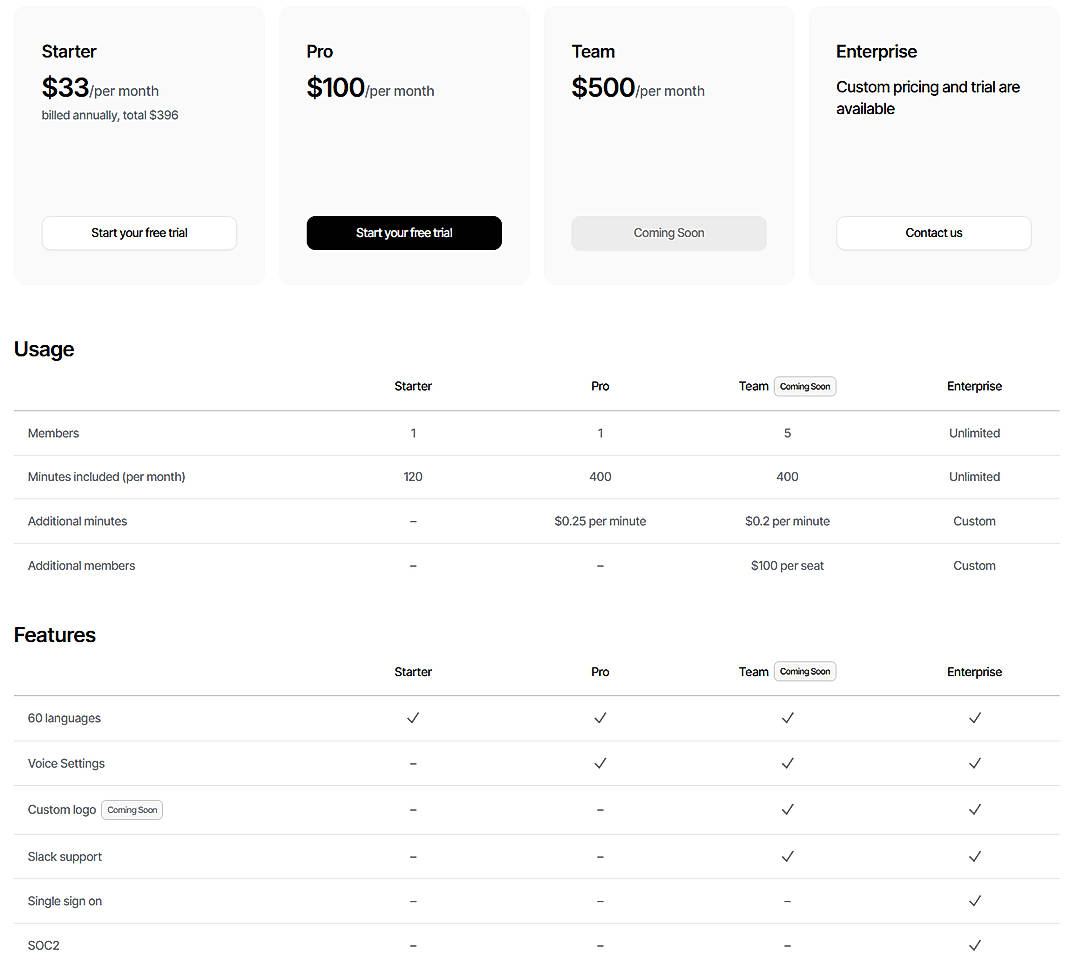This screenshot has width=1070, height=975.
Task: Click the '$0.2 per minute' cell
Action: pyautogui.click(x=787, y=521)
